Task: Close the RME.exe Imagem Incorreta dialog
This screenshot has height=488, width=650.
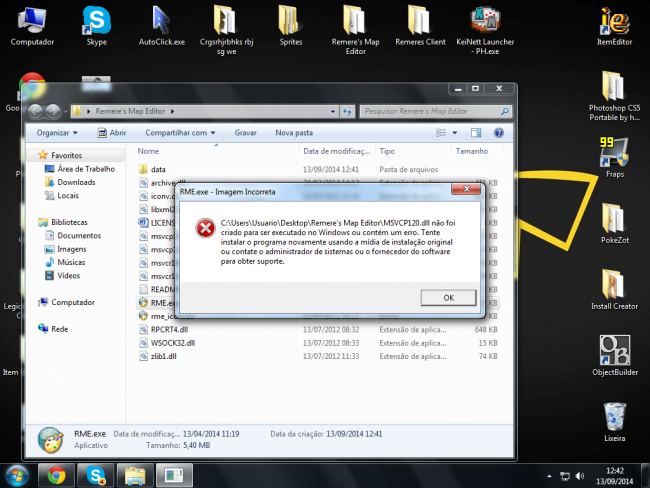Action: point(466,189)
